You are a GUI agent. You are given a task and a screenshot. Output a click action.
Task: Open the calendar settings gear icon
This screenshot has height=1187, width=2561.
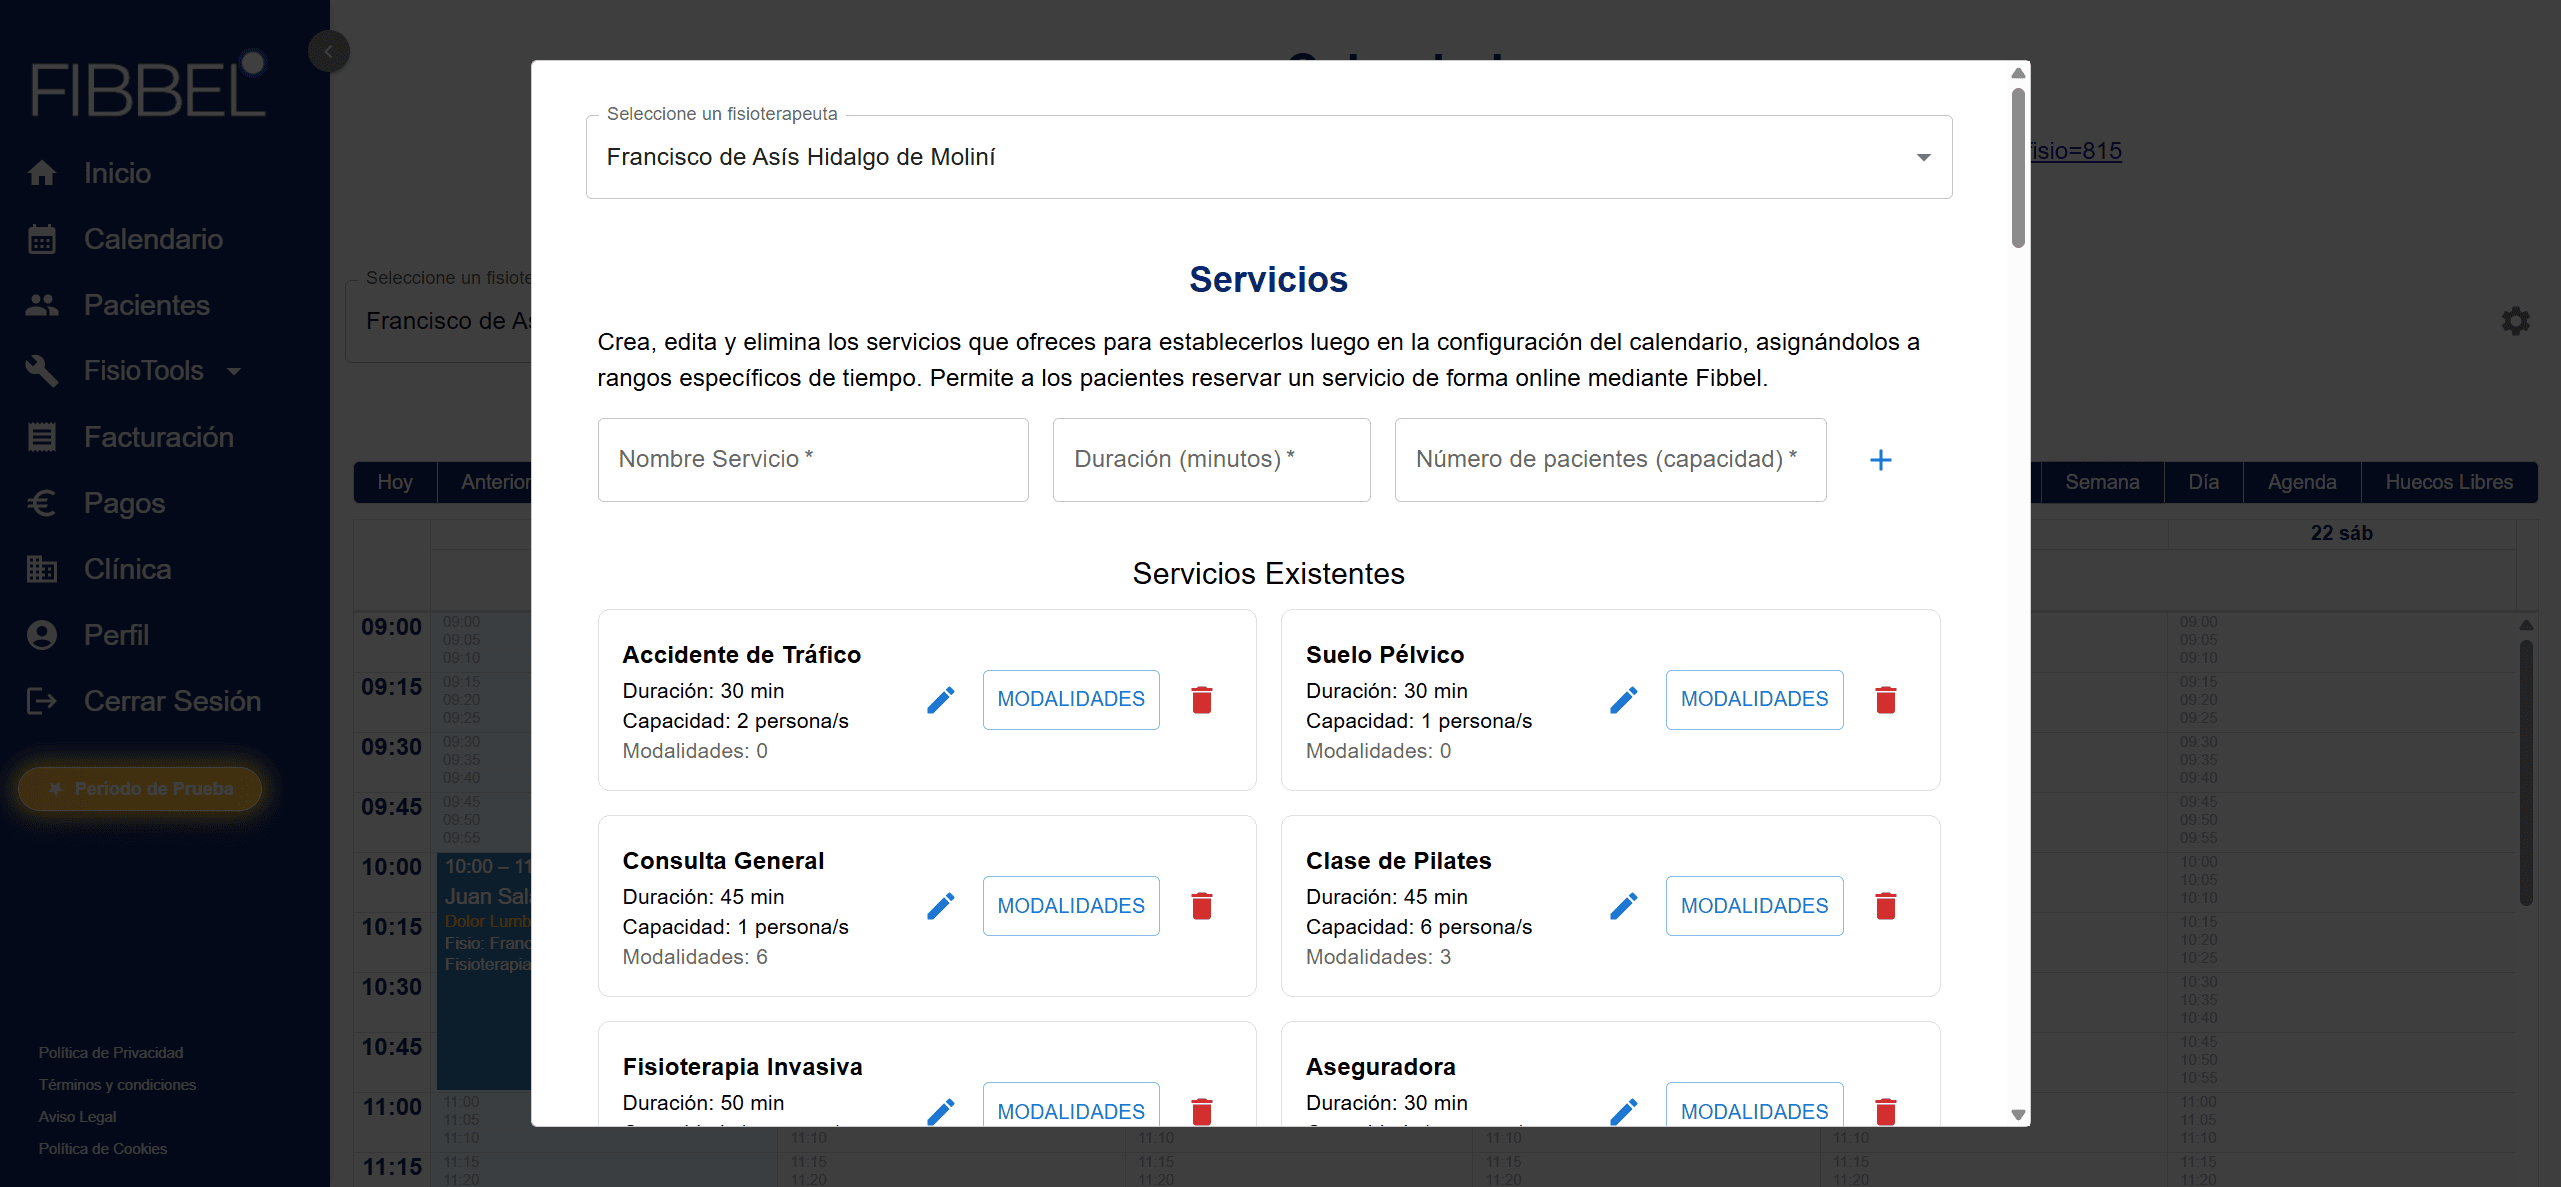point(2515,321)
